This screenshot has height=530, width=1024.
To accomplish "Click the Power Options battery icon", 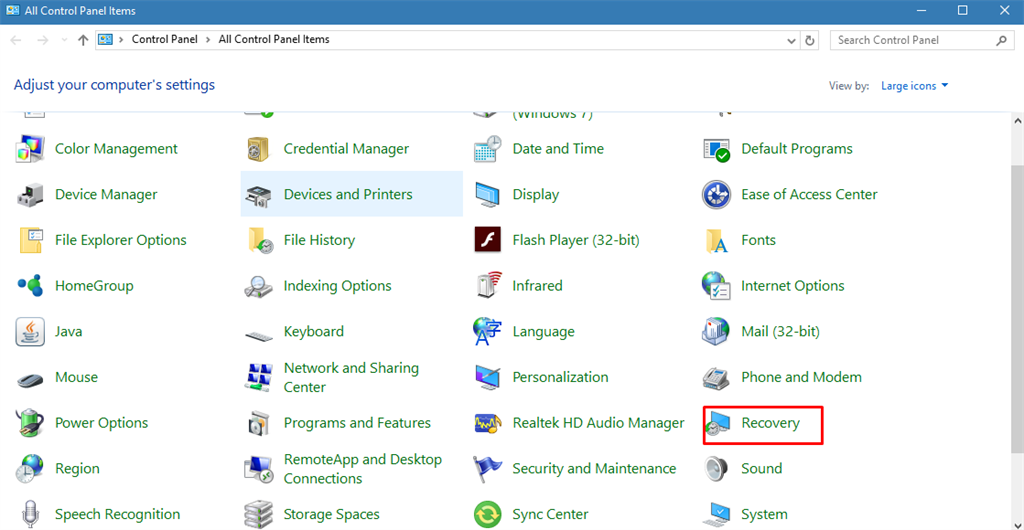I will coord(30,424).
